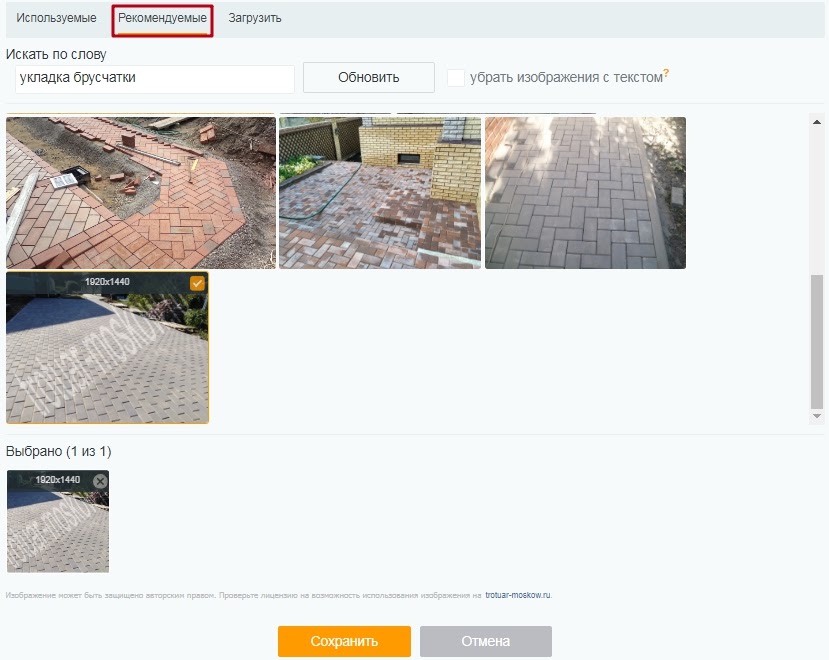Click the selected 1920x1440 thumbnail under Выбрано
Screen dimensions: 829x660
[58, 521]
